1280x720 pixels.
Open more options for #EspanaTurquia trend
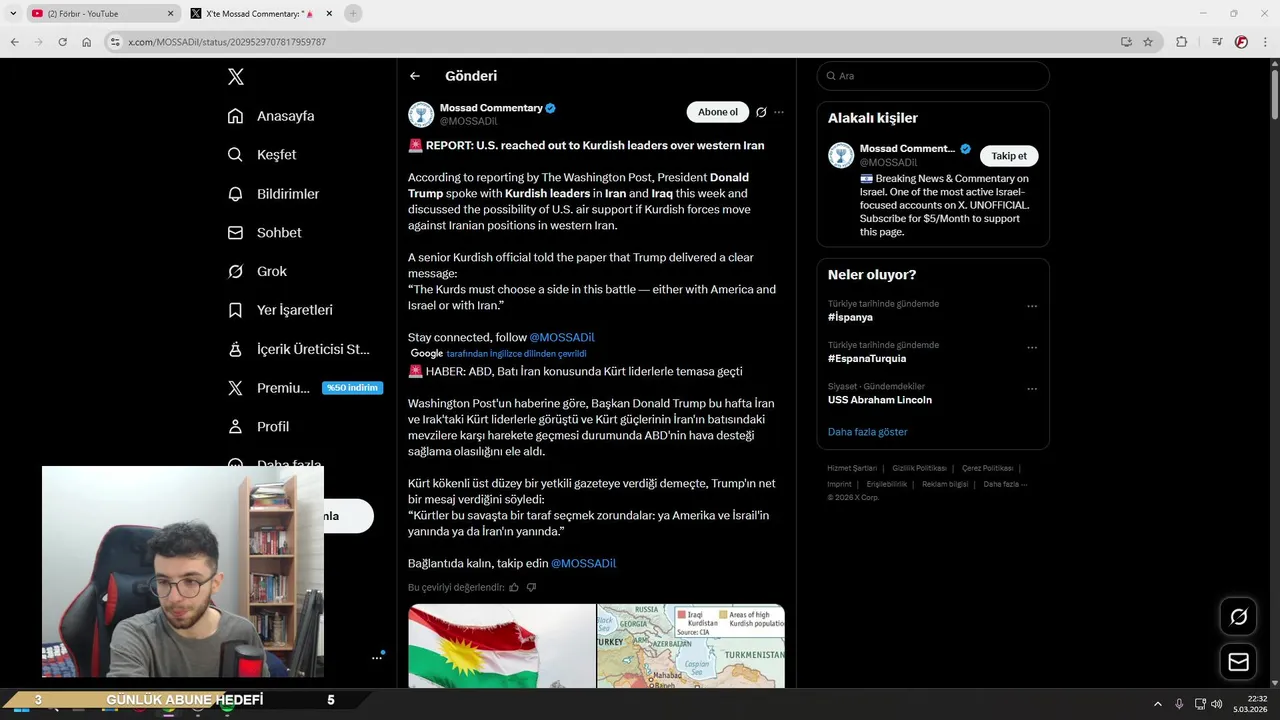click(1032, 347)
